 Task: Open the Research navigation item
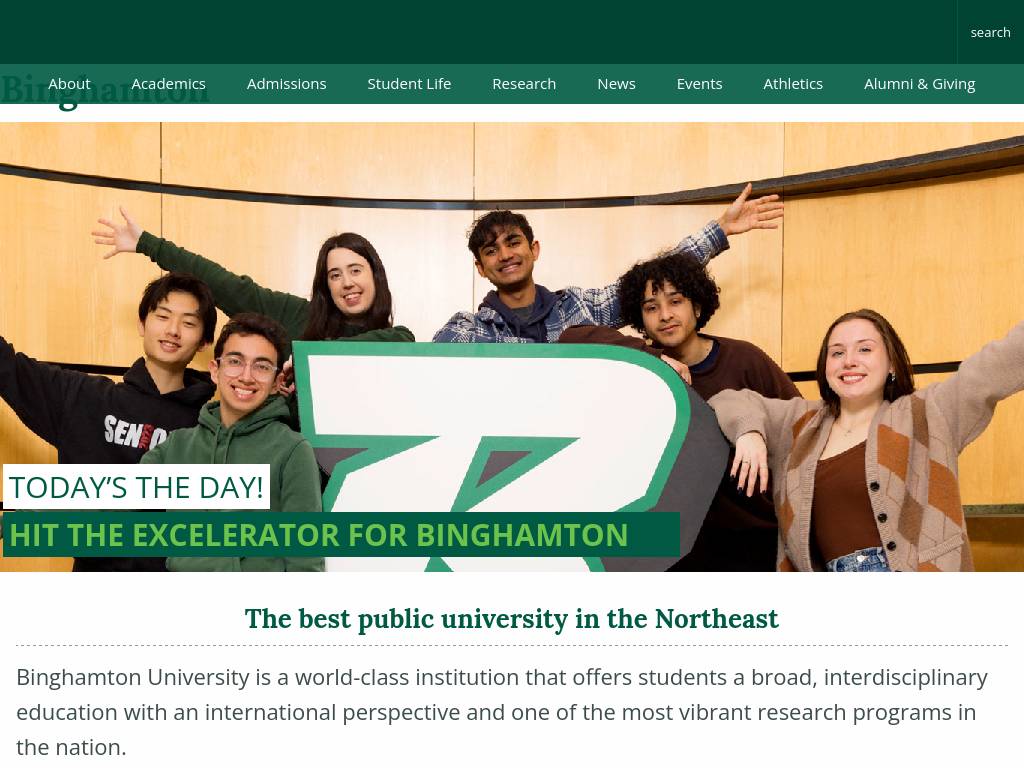(524, 84)
